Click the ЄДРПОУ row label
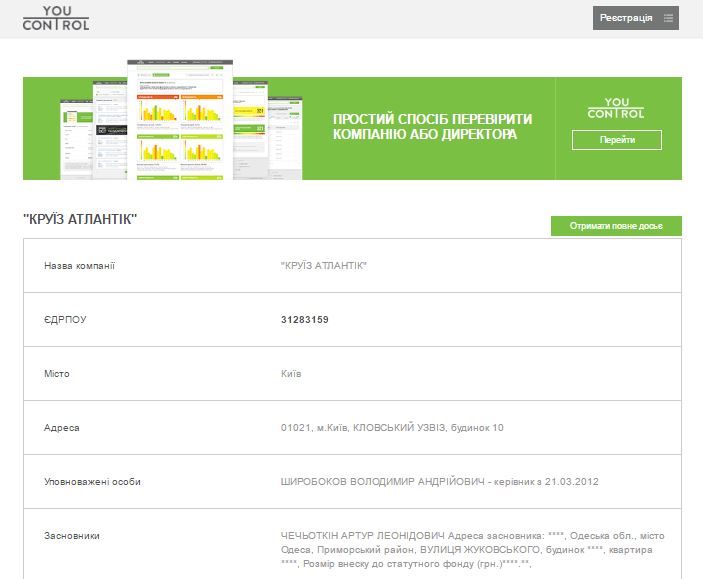This screenshot has width=703, height=579. coord(65,320)
